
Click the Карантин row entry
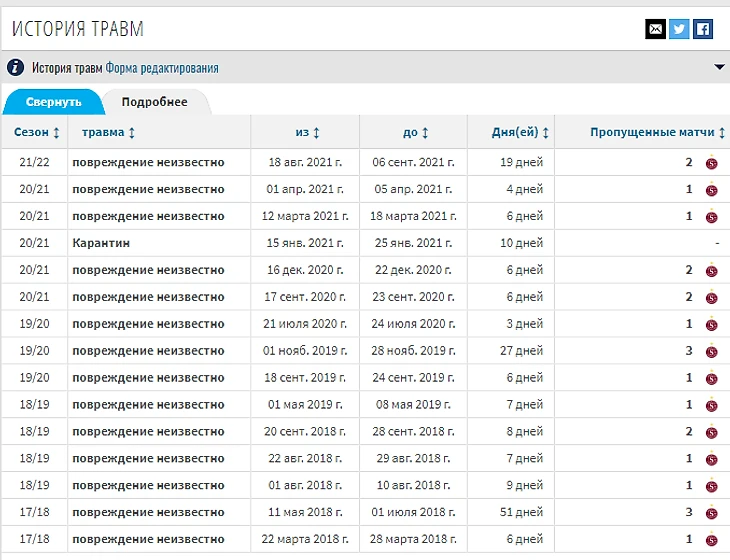[101, 243]
